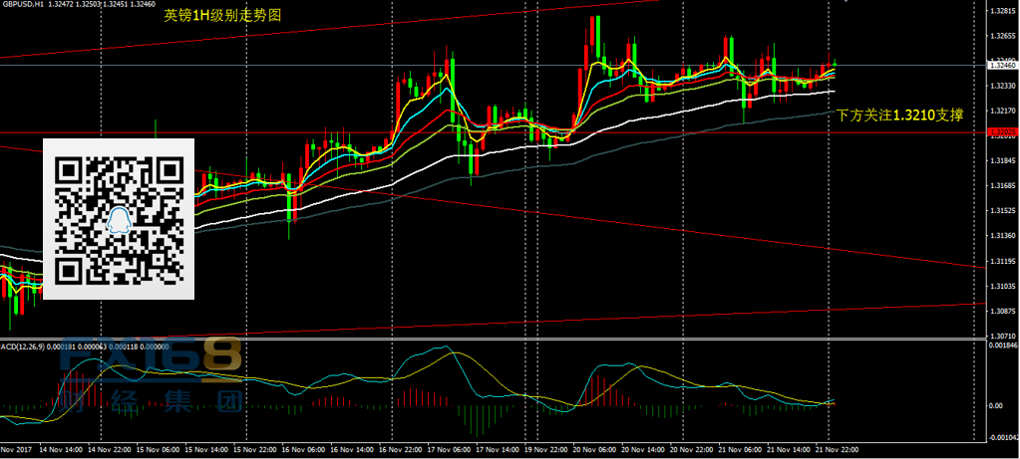1020x459 pixels.
Task: Click the 1.32815 price axis label
Action: (1001, 11)
